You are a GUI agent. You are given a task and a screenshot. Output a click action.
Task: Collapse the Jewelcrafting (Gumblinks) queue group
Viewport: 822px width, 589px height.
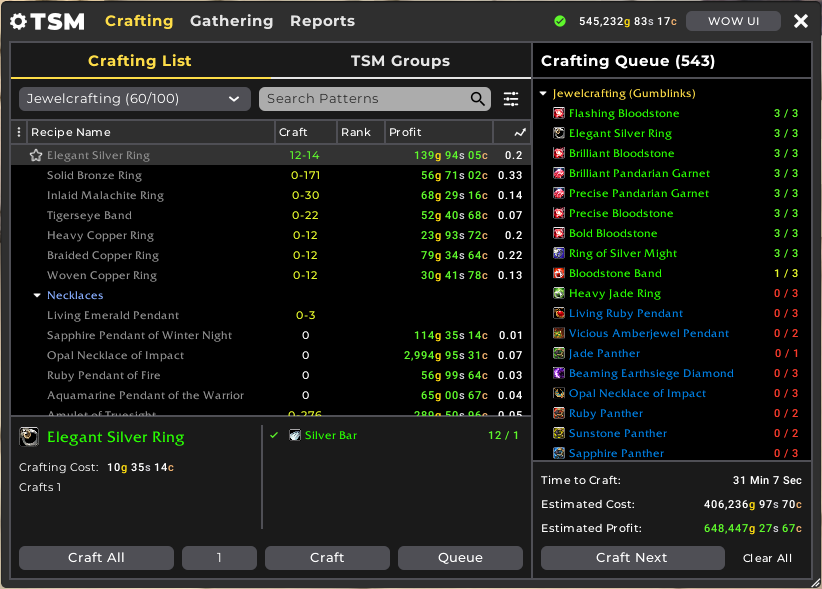click(x=544, y=94)
